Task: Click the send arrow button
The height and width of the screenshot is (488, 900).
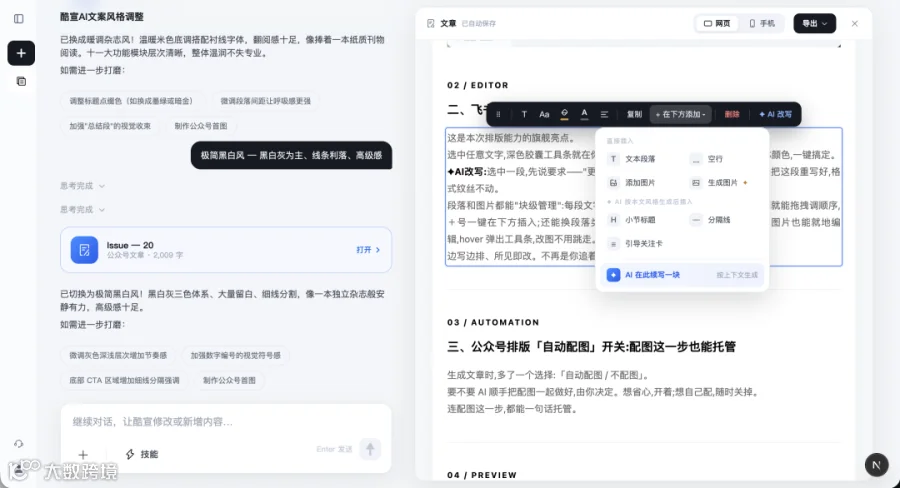Action: tap(370, 449)
